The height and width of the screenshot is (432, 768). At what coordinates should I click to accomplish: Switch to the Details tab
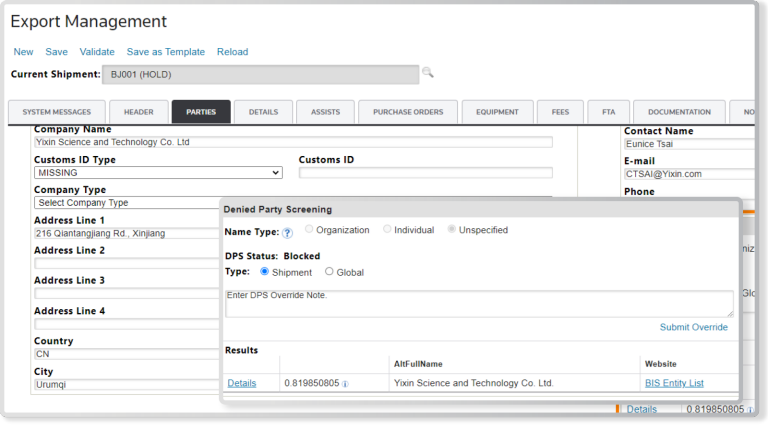263,112
